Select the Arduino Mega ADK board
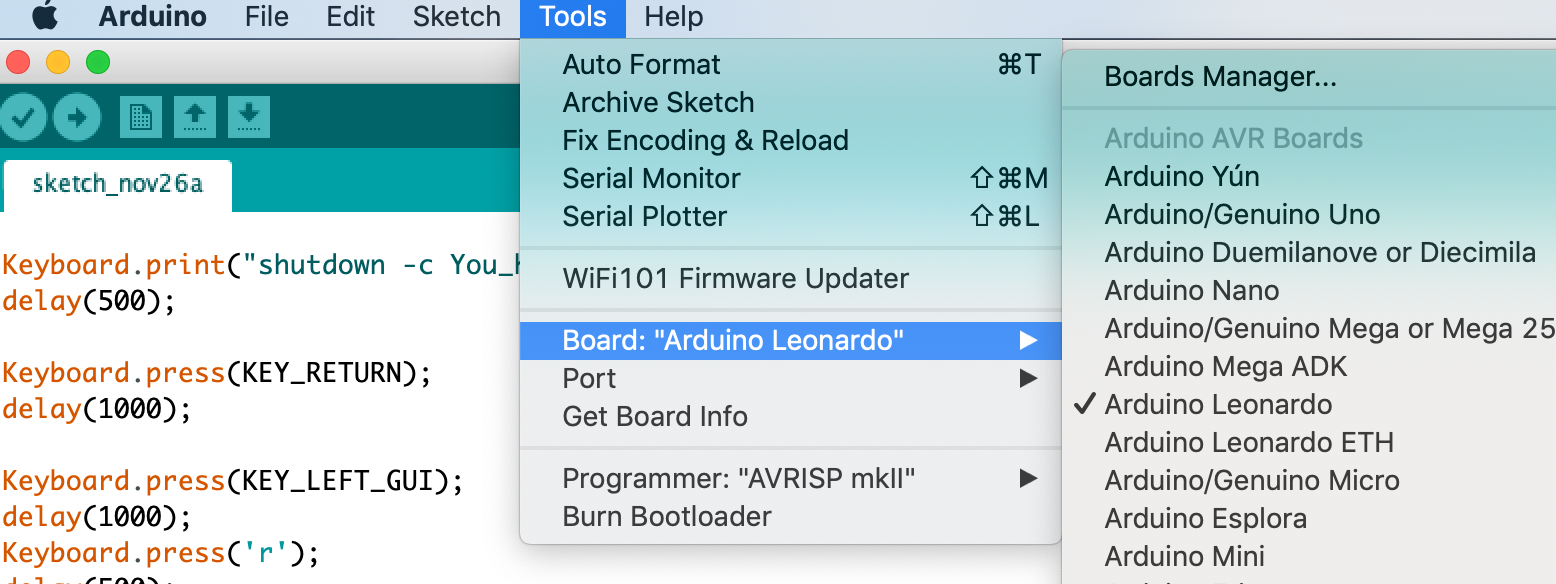This screenshot has height=584, width=1556. click(x=1309, y=367)
